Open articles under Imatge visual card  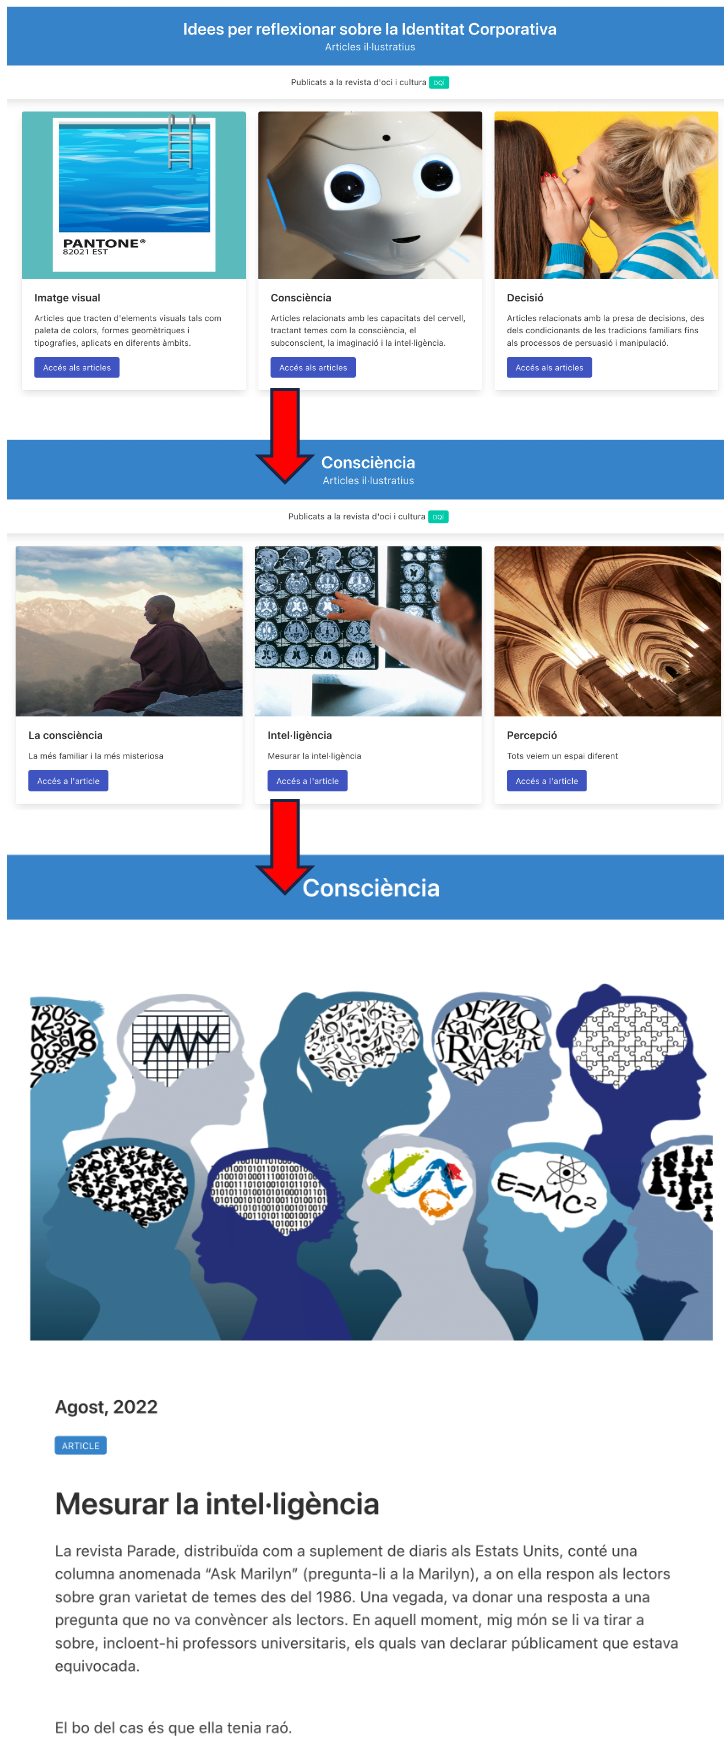coord(77,368)
